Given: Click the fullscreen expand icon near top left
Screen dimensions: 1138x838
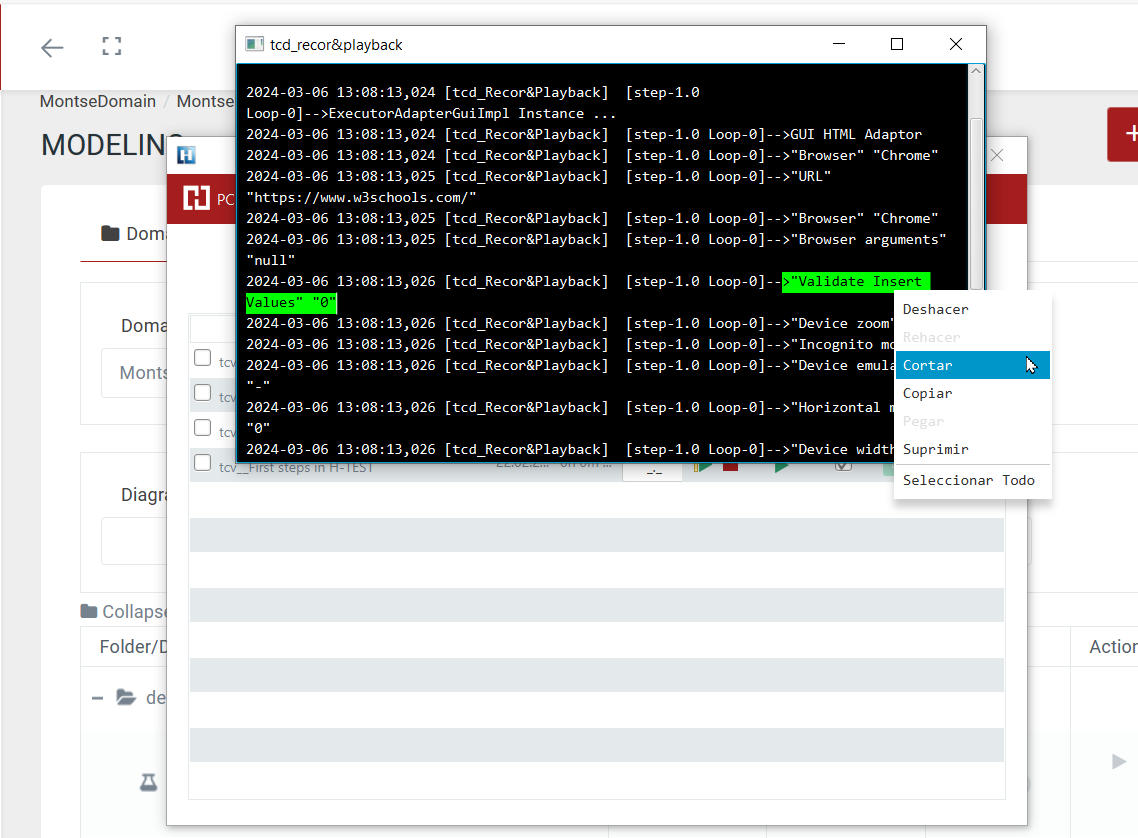Looking at the screenshot, I should (x=111, y=46).
